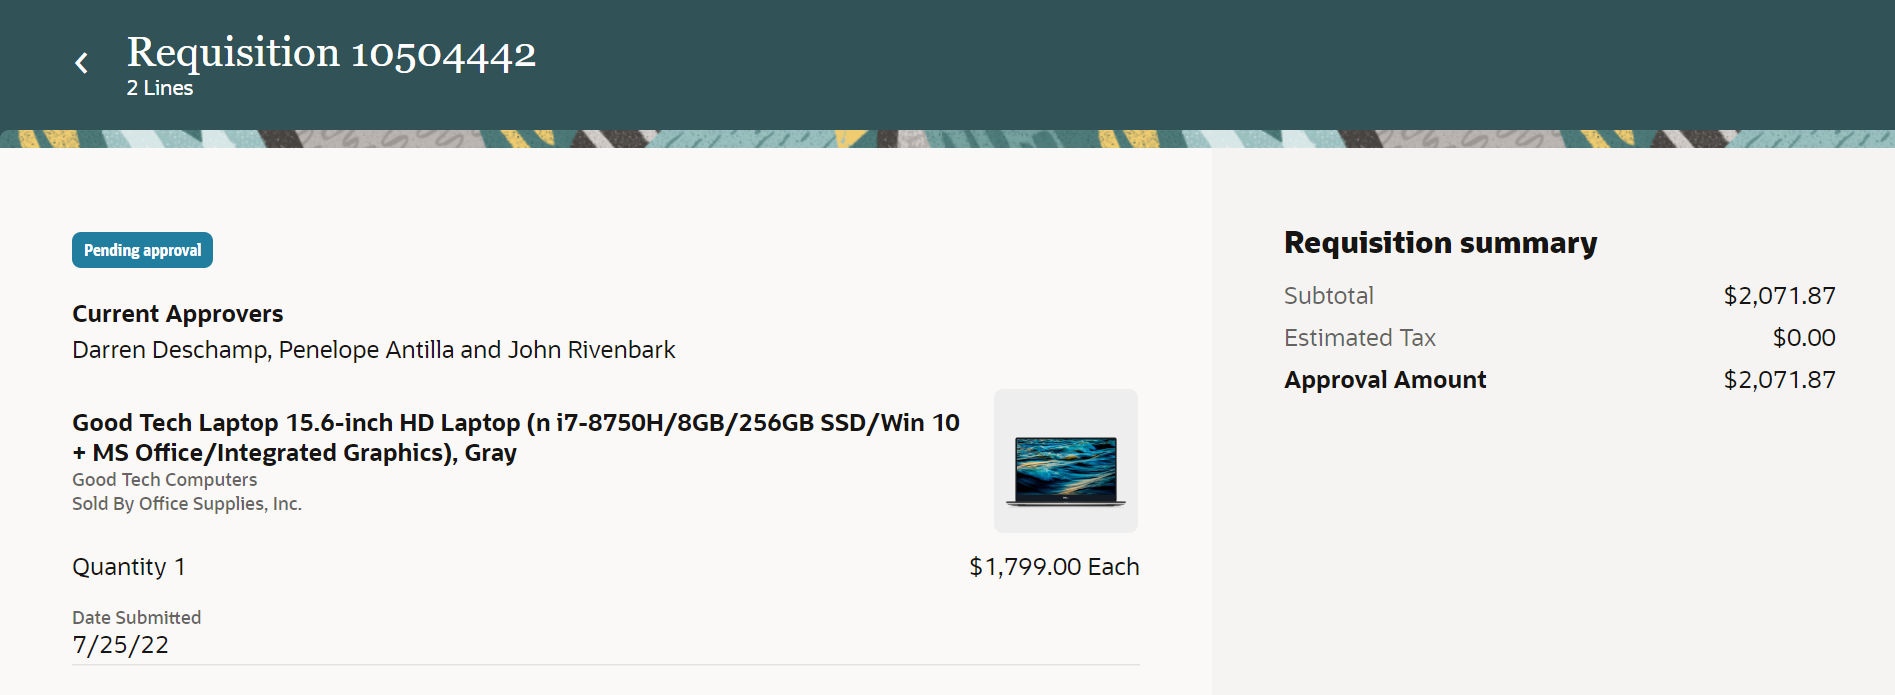
Task: Select the approver names line
Action: click(x=373, y=350)
